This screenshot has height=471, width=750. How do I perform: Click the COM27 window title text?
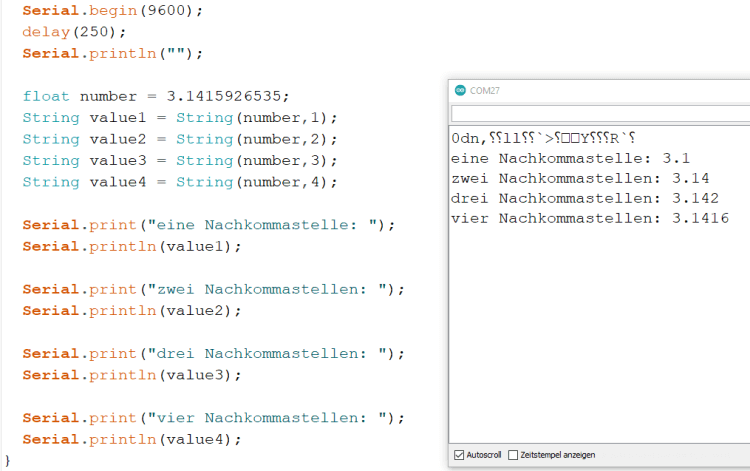[x=485, y=90]
